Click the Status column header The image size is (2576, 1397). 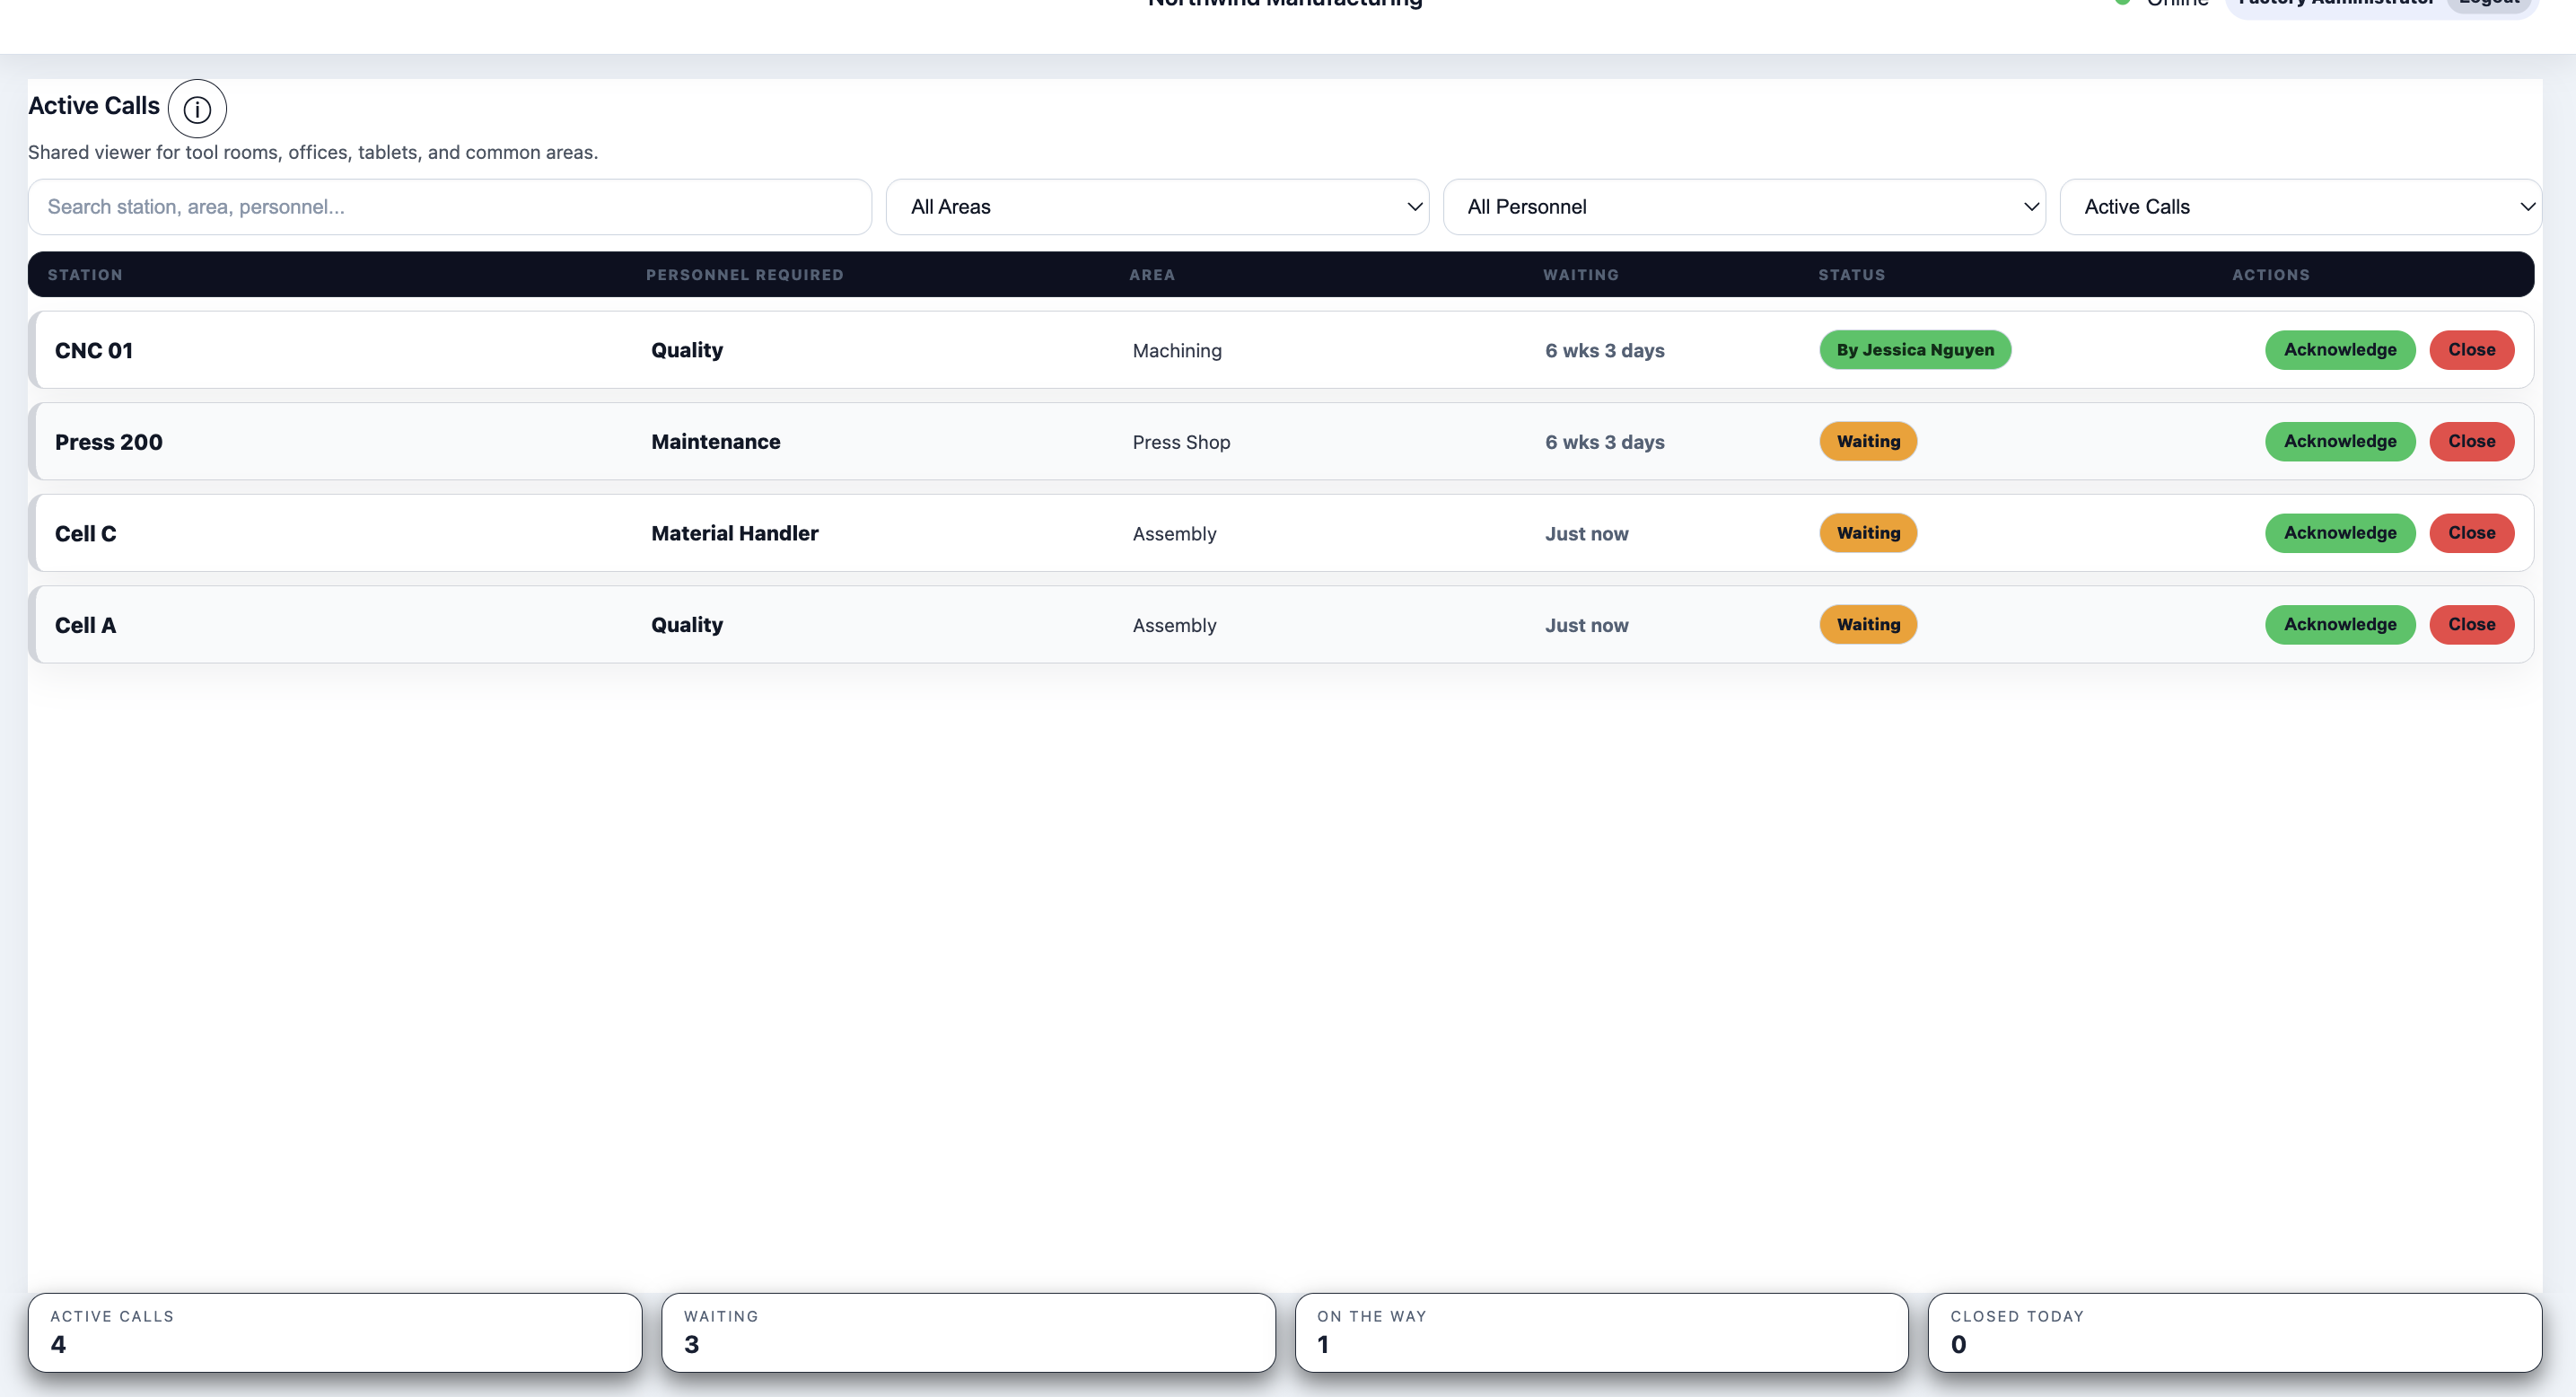1852,275
